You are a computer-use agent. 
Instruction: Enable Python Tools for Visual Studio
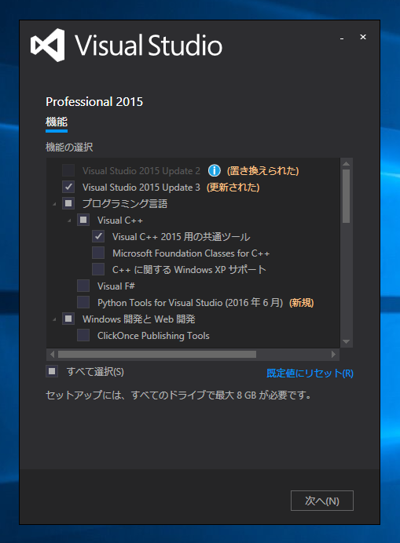[83, 302]
